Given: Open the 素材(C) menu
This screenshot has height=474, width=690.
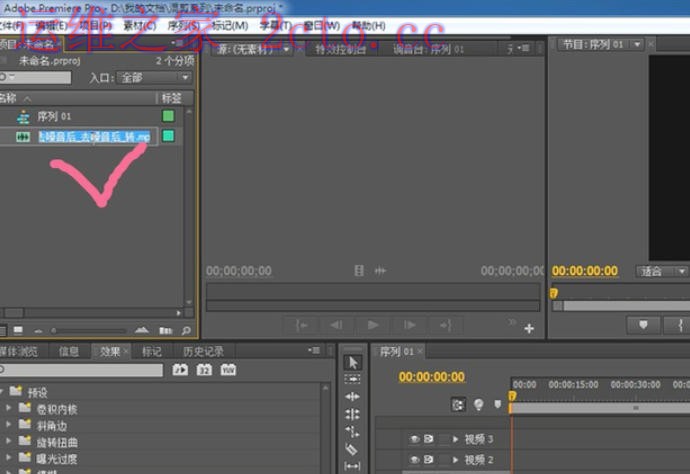Looking at the screenshot, I should 139,26.
